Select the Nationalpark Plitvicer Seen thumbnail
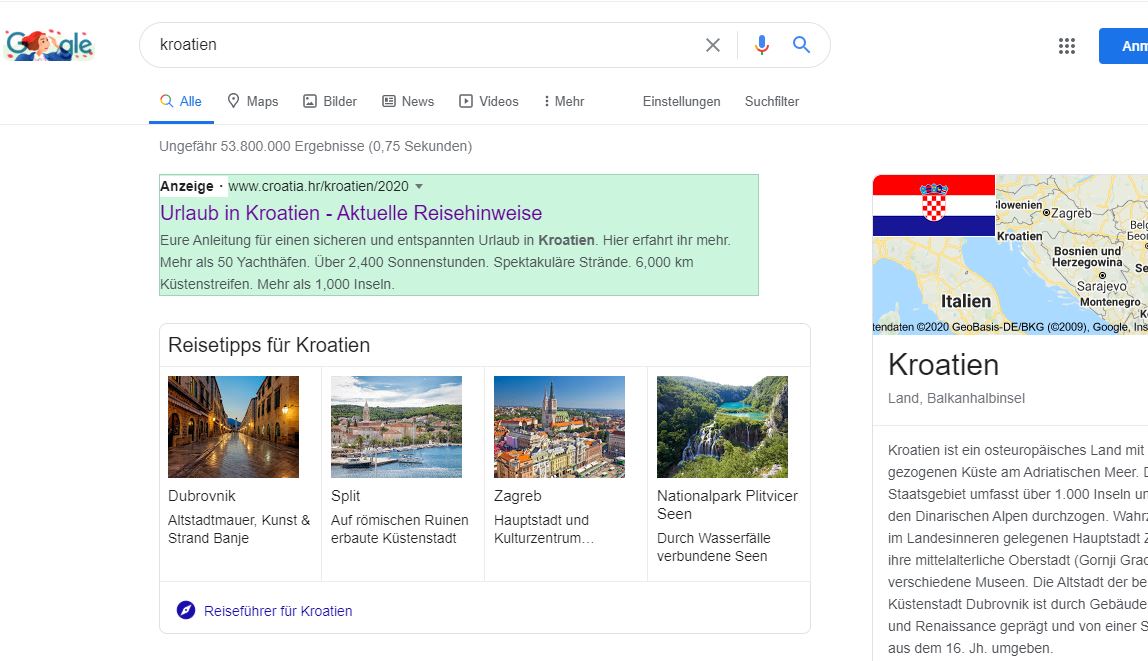The height and width of the screenshot is (661, 1148). (x=722, y=427)
